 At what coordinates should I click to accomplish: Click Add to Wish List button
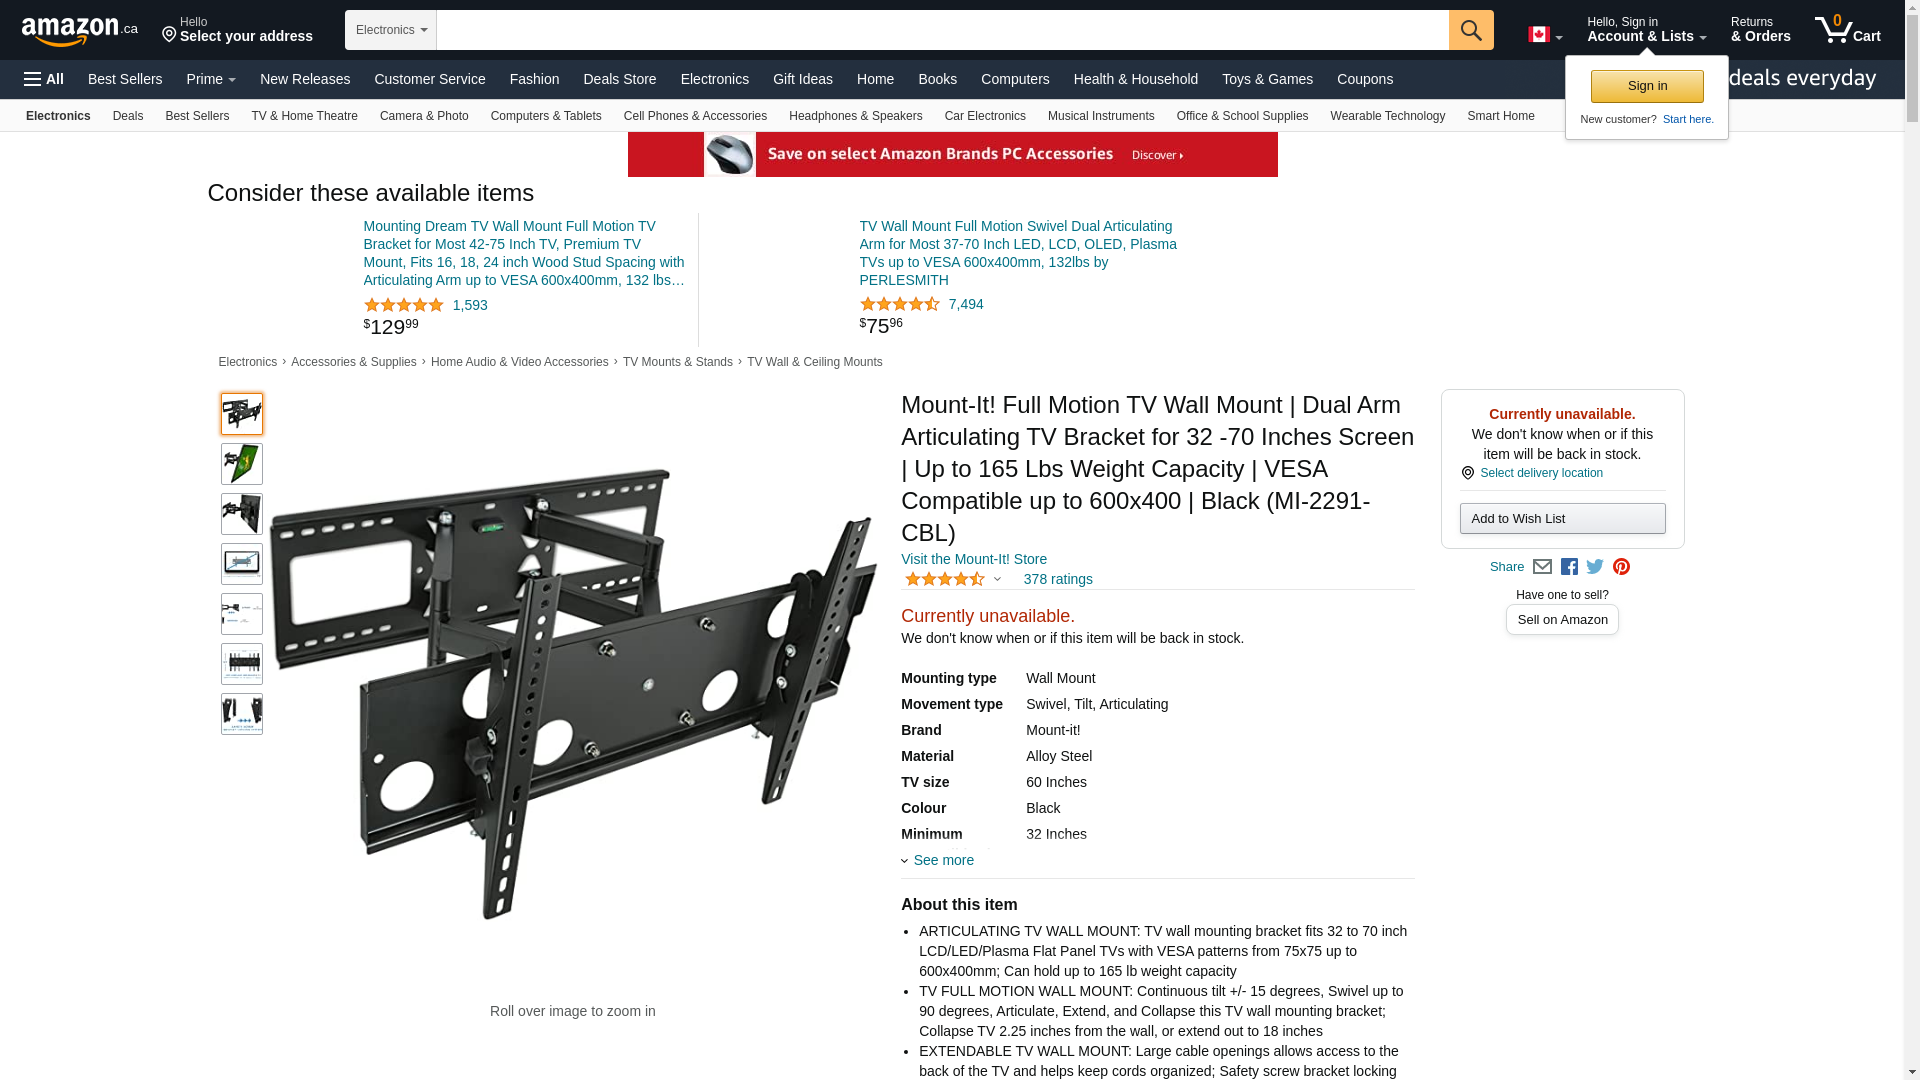pos(1562,518)
